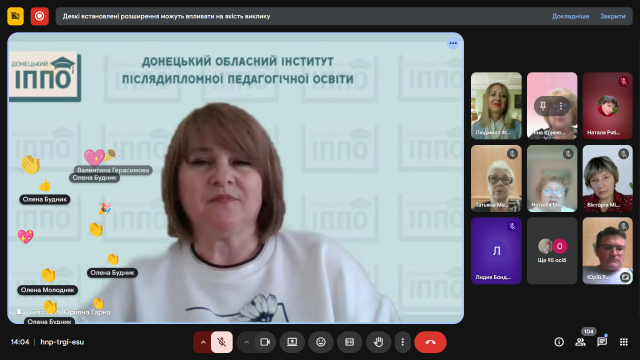Select Лидия Бонд... purple participant tile

496,251
